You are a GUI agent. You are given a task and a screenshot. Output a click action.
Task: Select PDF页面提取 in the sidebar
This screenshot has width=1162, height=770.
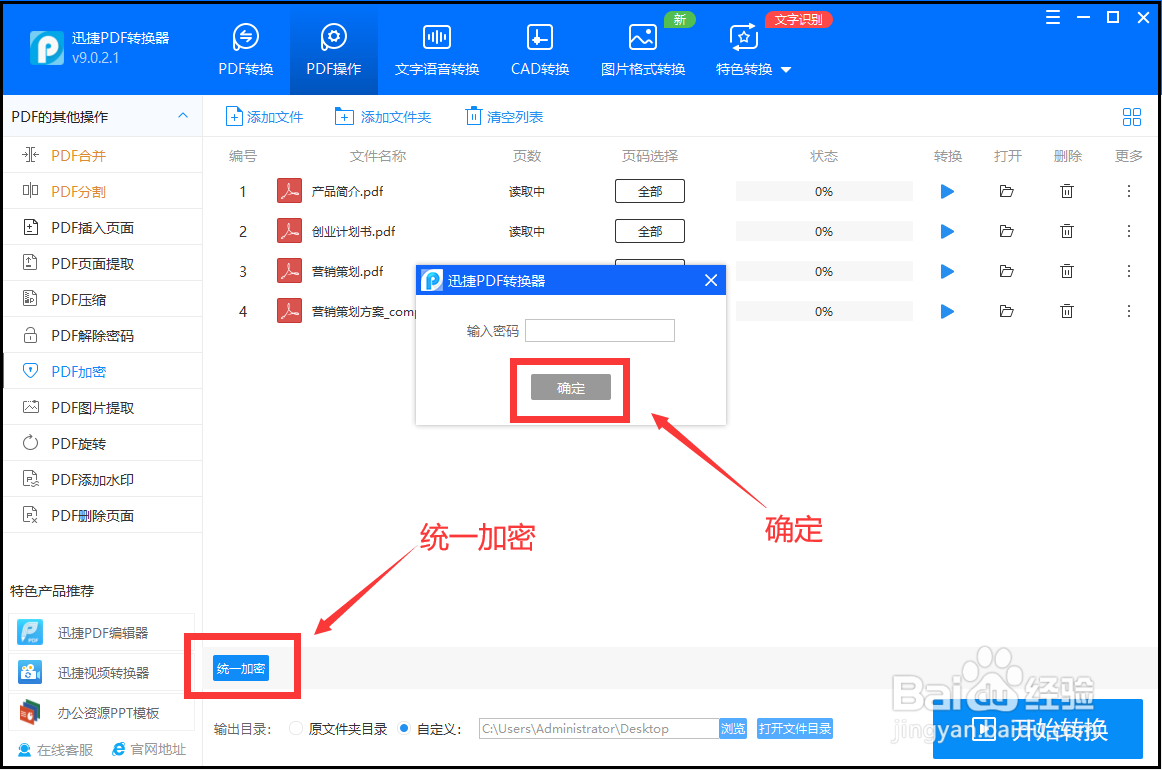coord(102,263)
